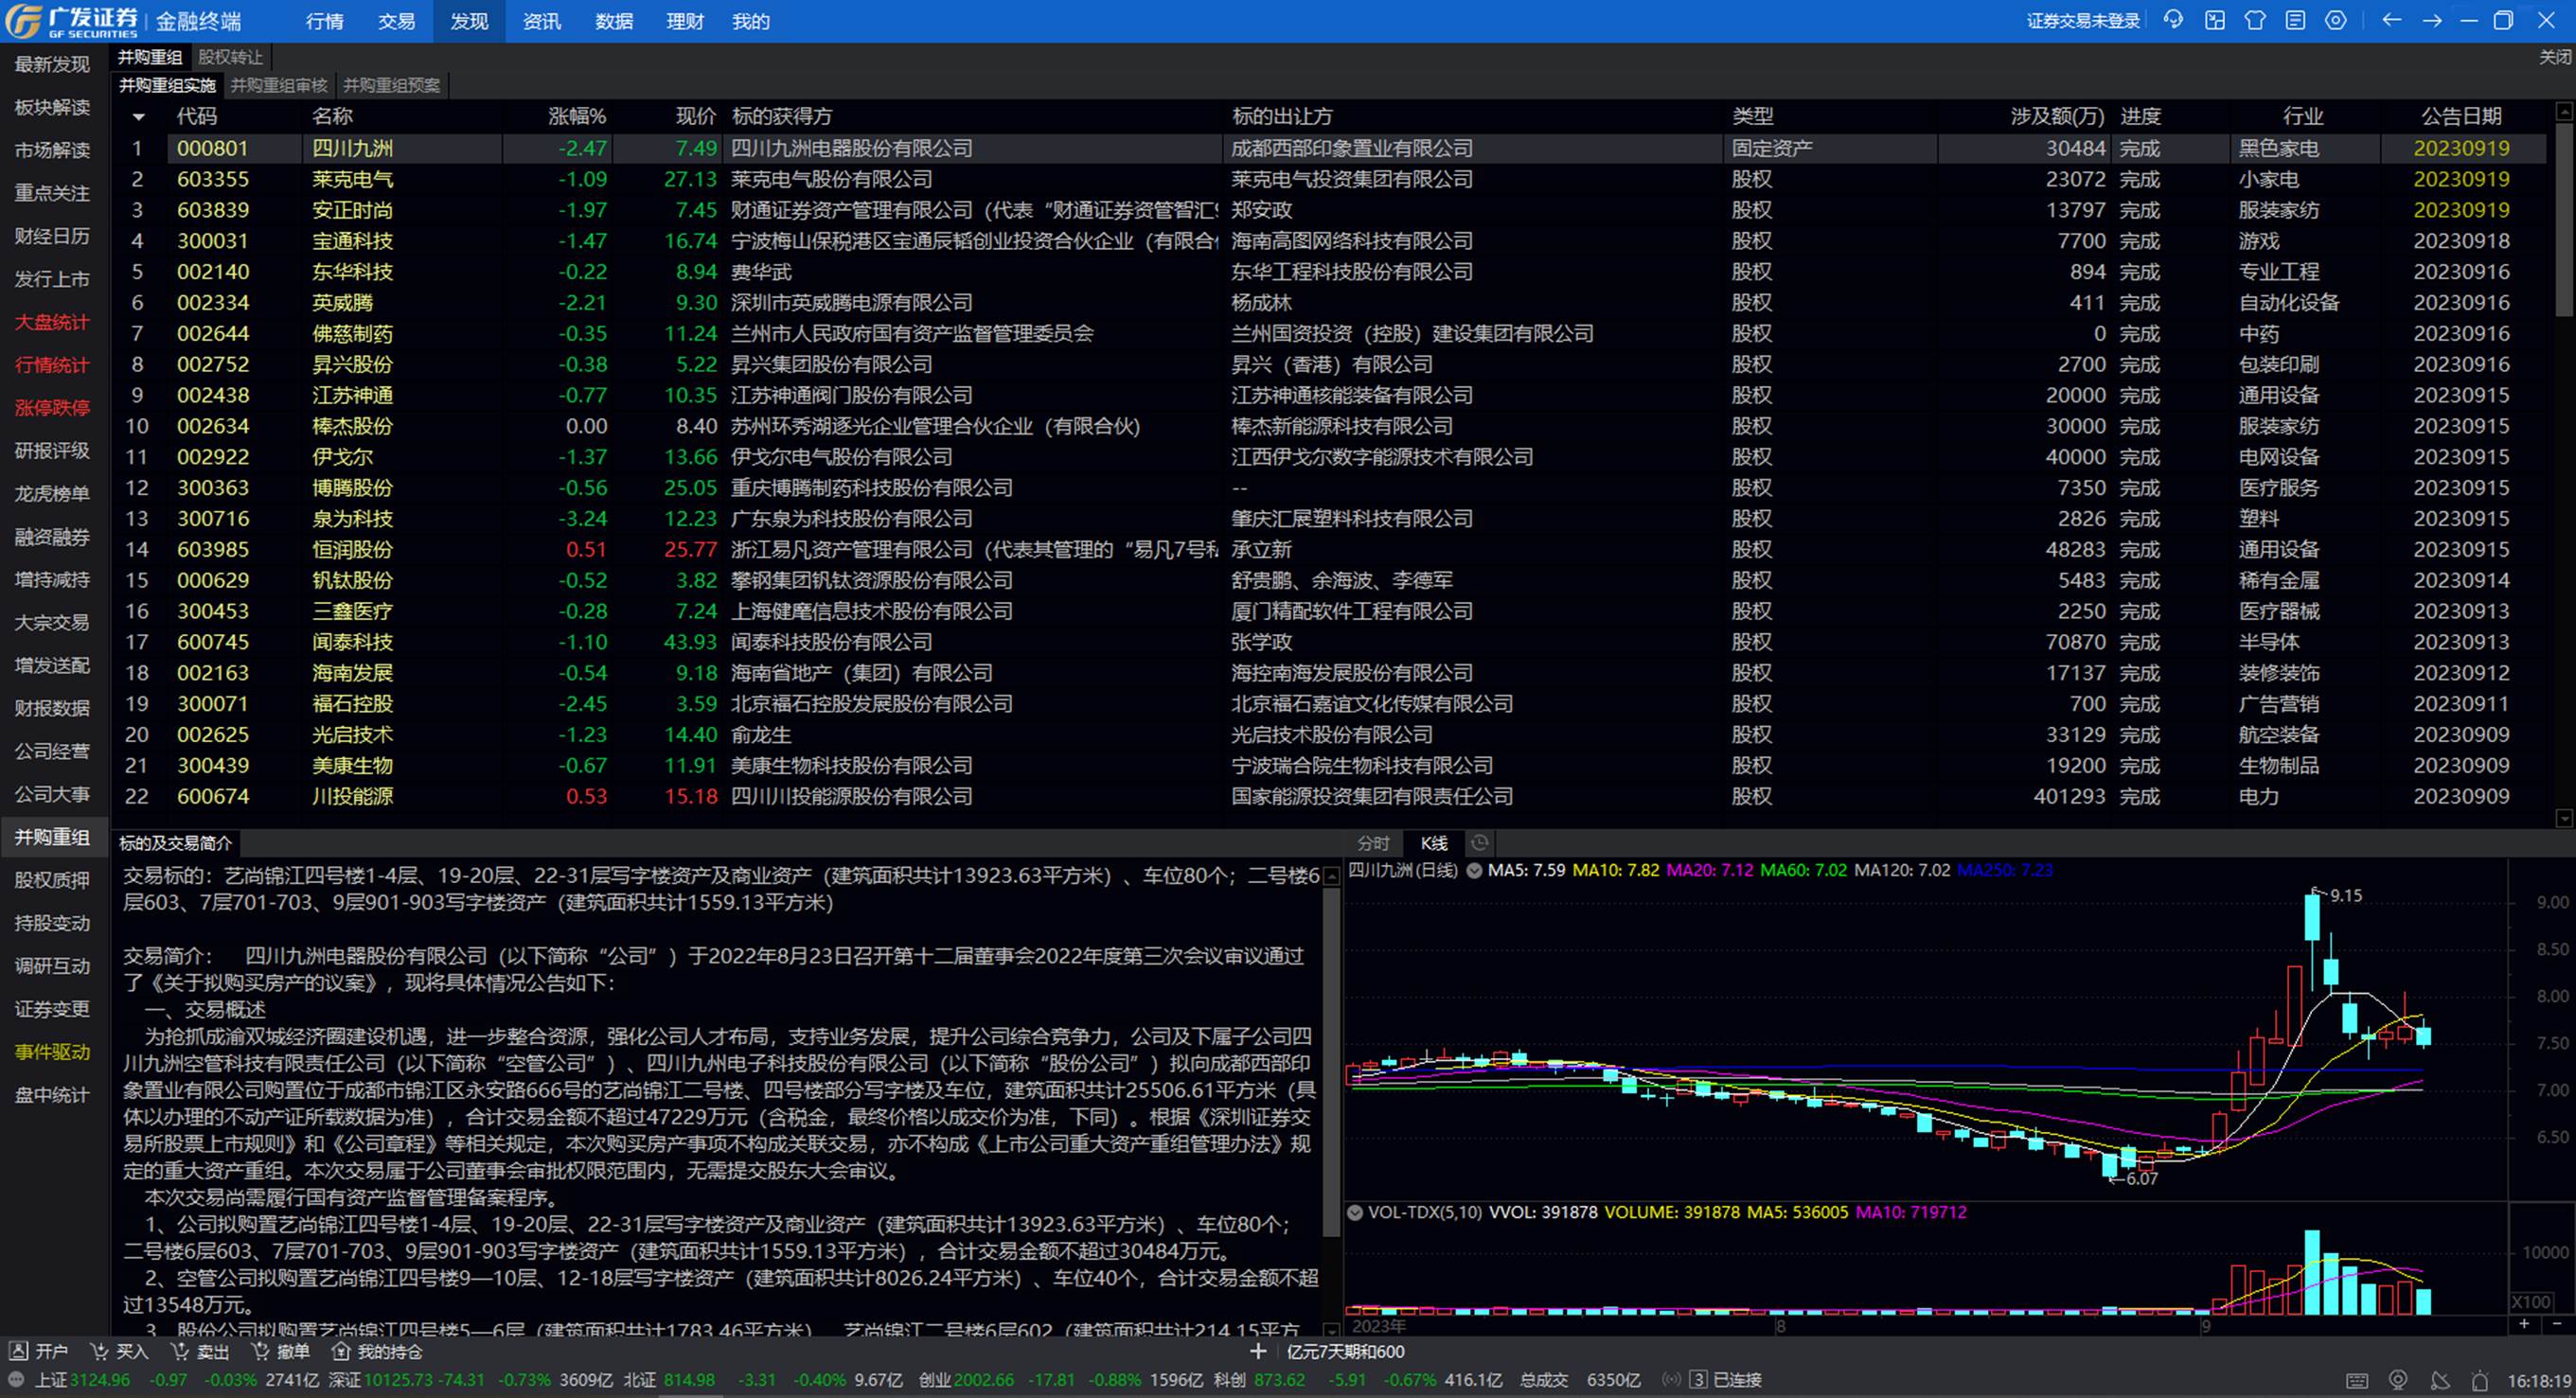The height and width of the screenshot is (1398, 2576).
Task: Click the signal connection icon near 已连接
Action: tap(1671, 1380)
